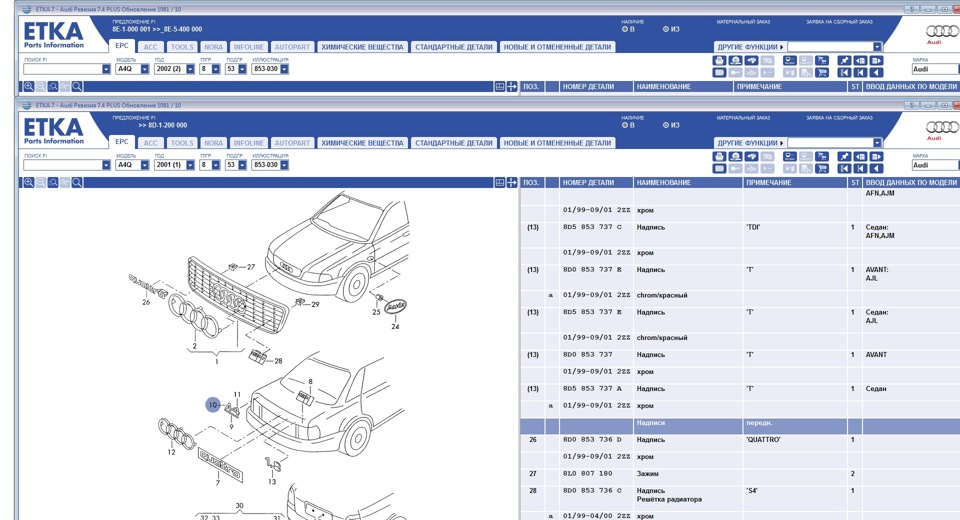Click callout number 26 in the diagram

point(146,302)
